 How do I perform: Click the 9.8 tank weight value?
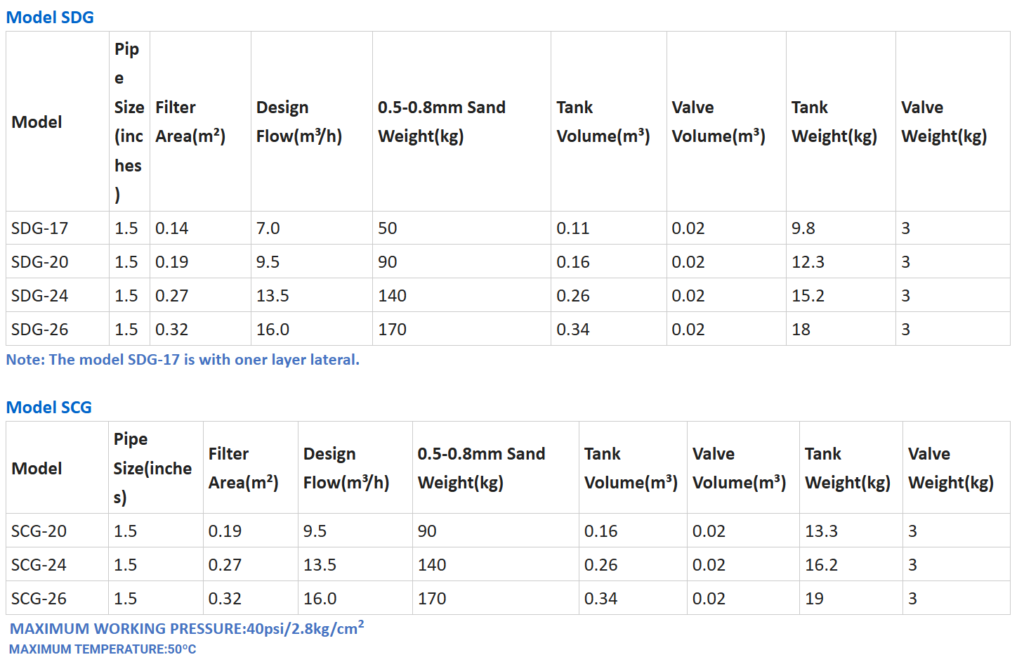(x=803, y=228)
